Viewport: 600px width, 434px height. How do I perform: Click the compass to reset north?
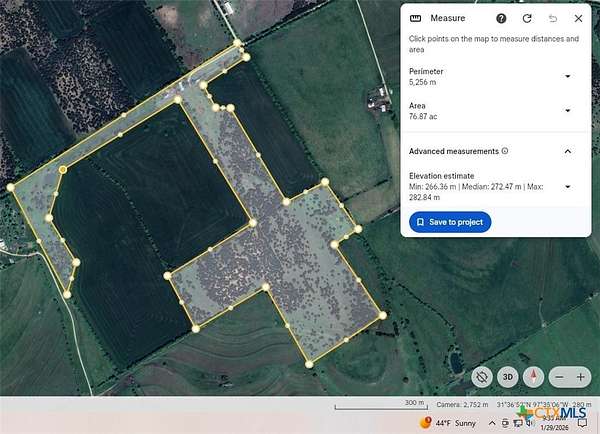pos(535,377)
